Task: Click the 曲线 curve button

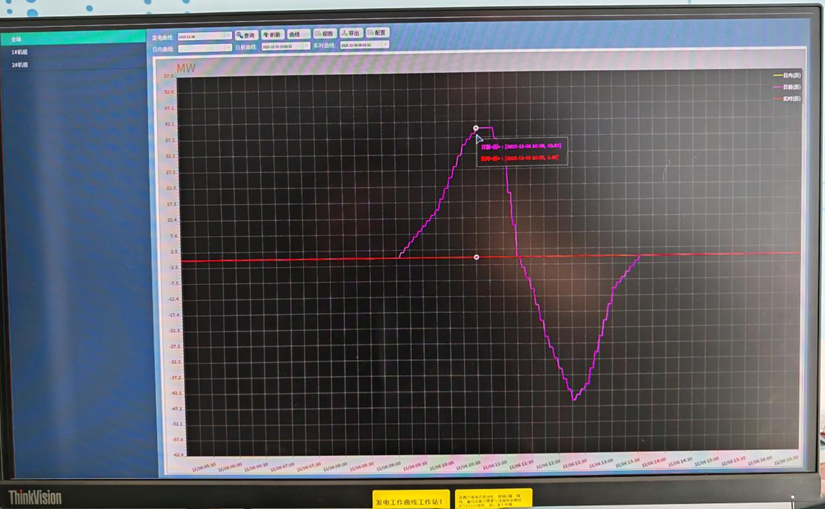Action: coord(298,34)
